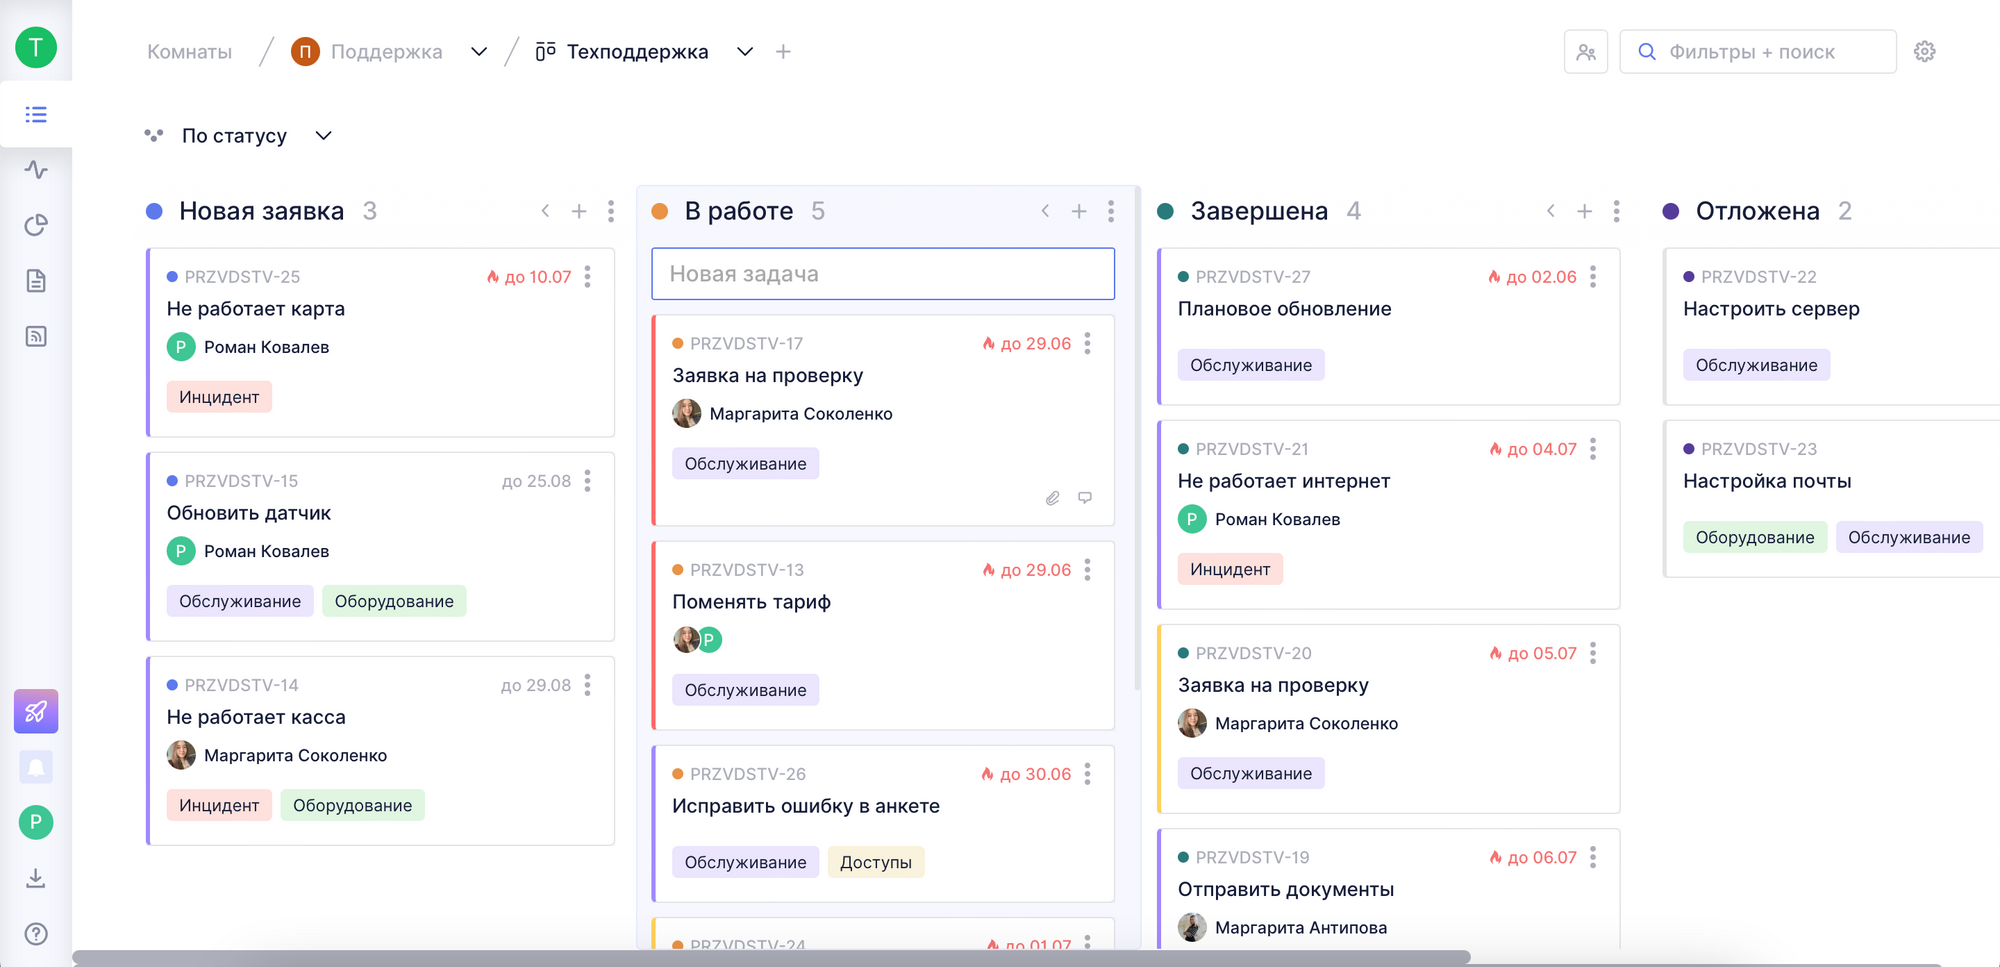Image resolution: width=2000 pixels, height=967 pixels.
Task: Open the pie chart reports icon
Action: pos(36,225)
